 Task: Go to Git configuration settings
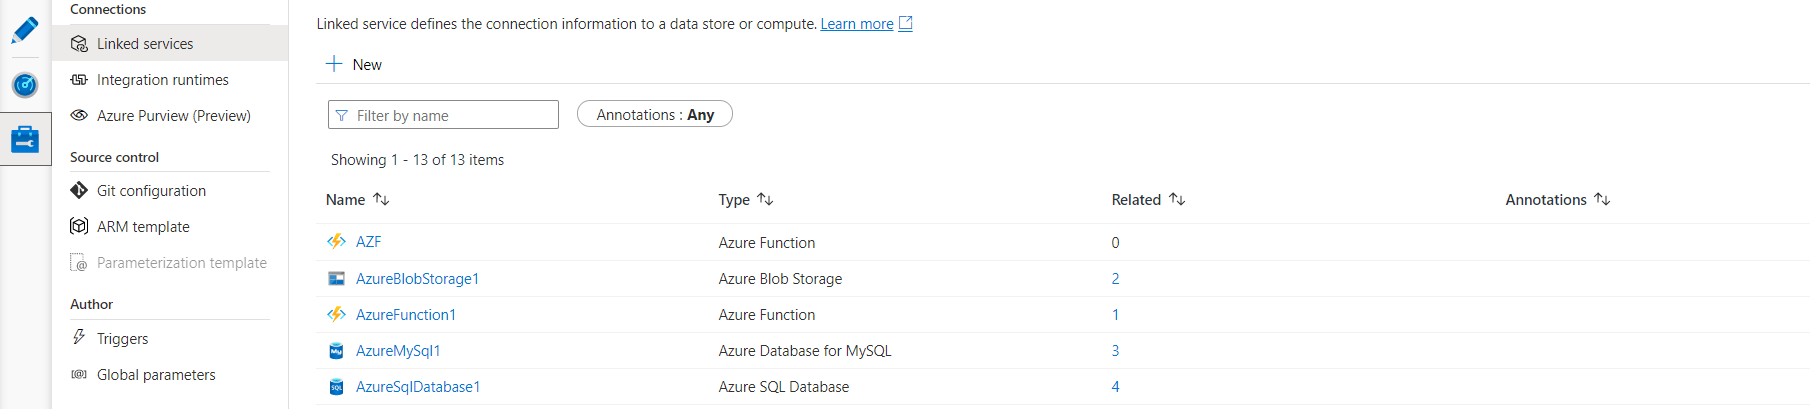tap(151, 191)
